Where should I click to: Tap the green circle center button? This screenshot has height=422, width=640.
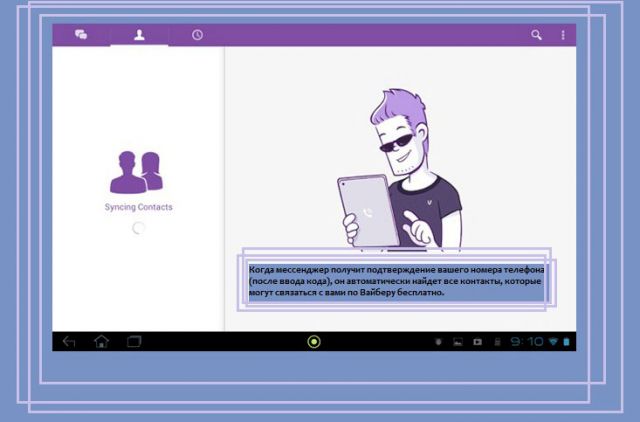tap(314, 342)
